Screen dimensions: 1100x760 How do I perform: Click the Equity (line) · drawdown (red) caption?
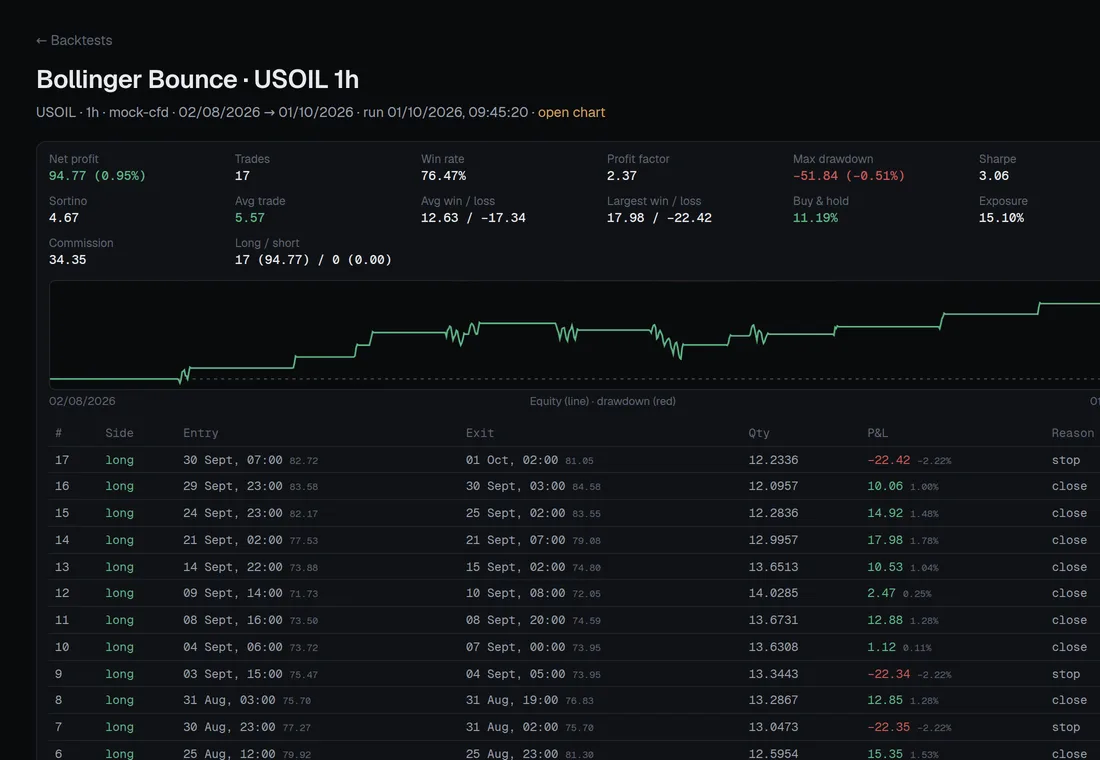[603, 401]
